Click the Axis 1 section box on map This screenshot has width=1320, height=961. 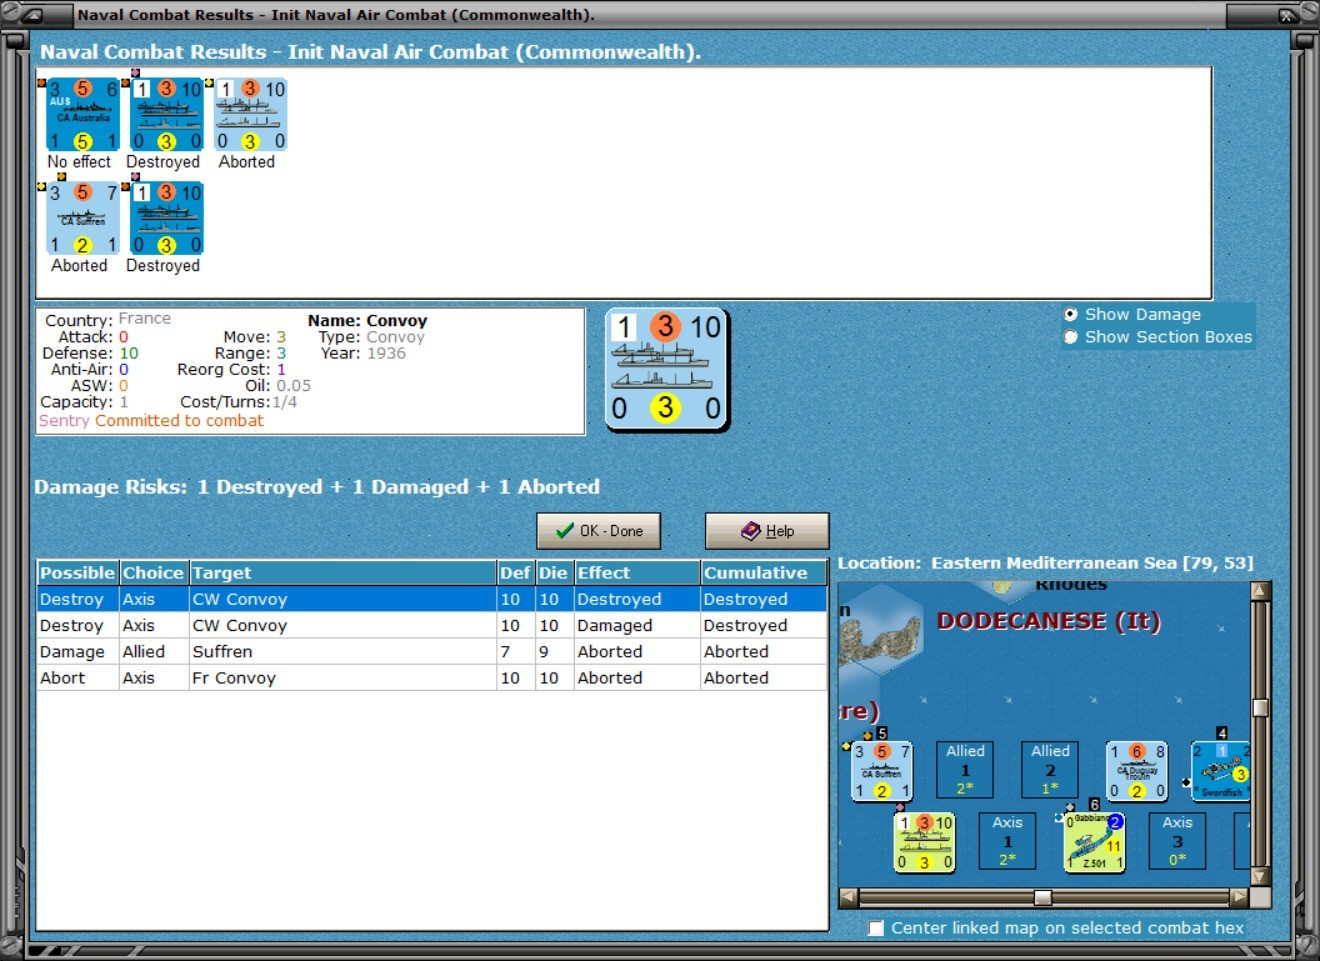[x=1007, y=840]
